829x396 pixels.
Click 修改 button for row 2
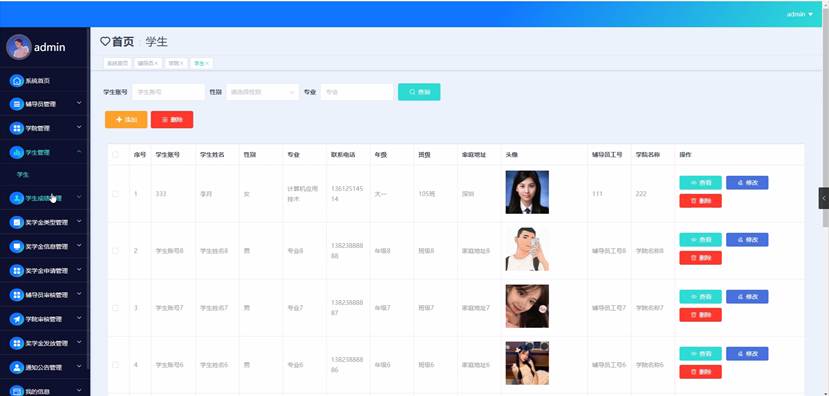747,240
